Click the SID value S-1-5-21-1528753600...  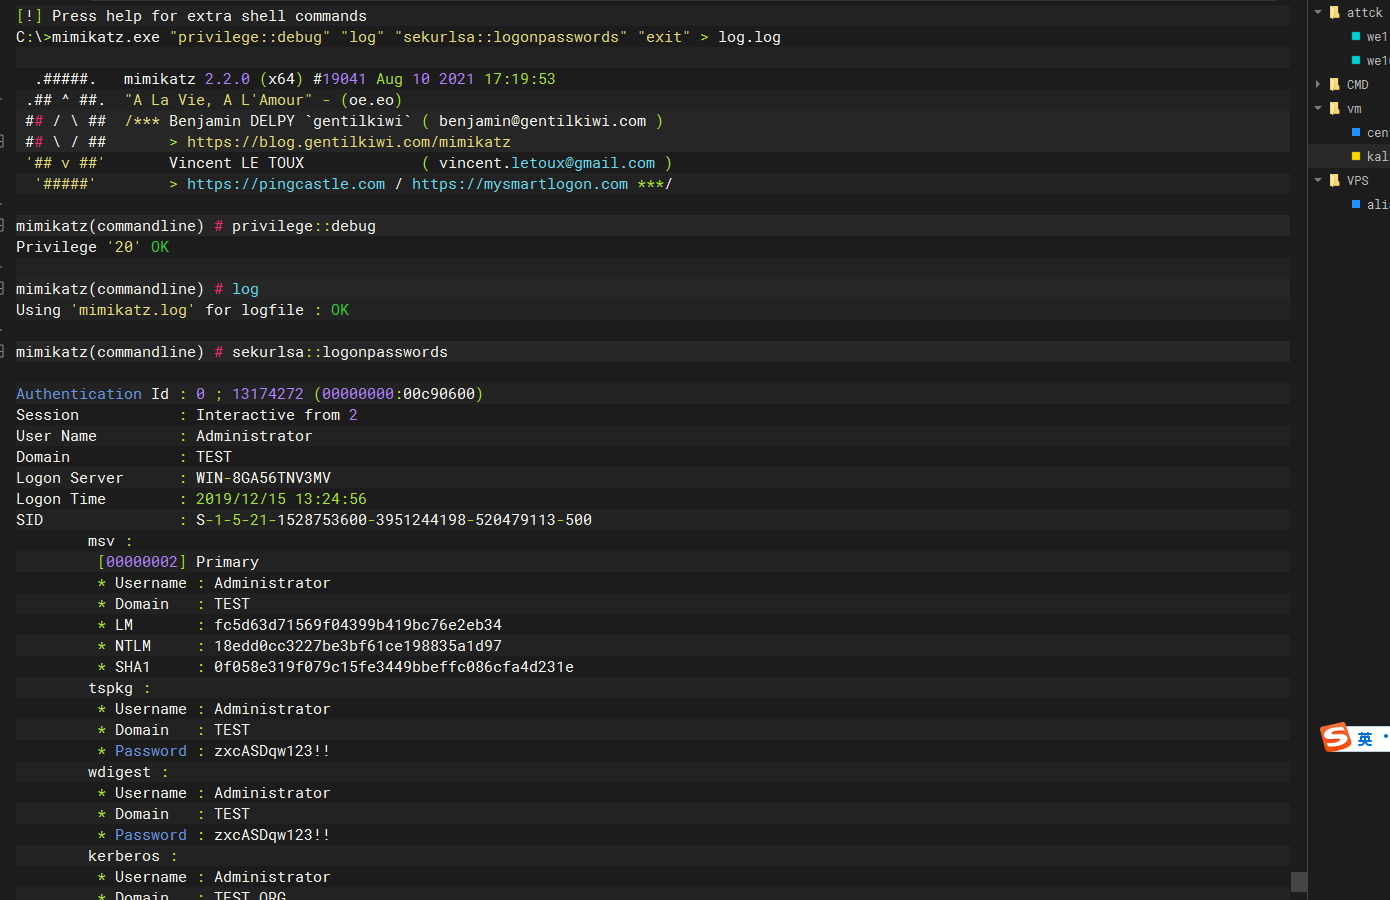[394, 520]
